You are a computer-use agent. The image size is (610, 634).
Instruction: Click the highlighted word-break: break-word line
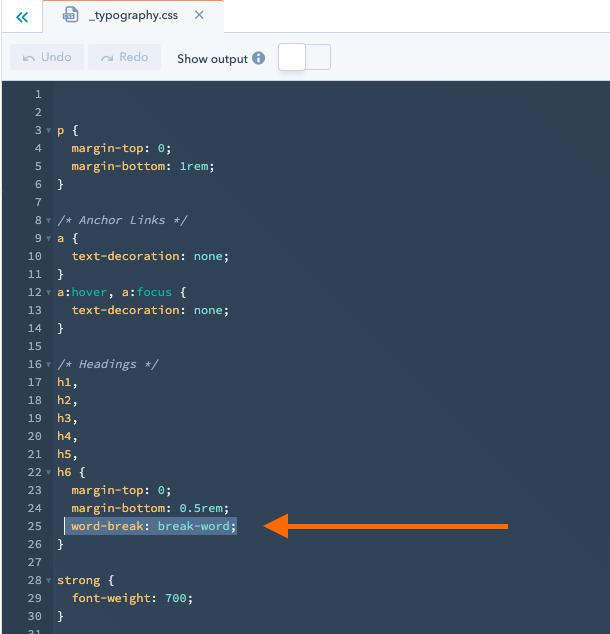[153, 526]
